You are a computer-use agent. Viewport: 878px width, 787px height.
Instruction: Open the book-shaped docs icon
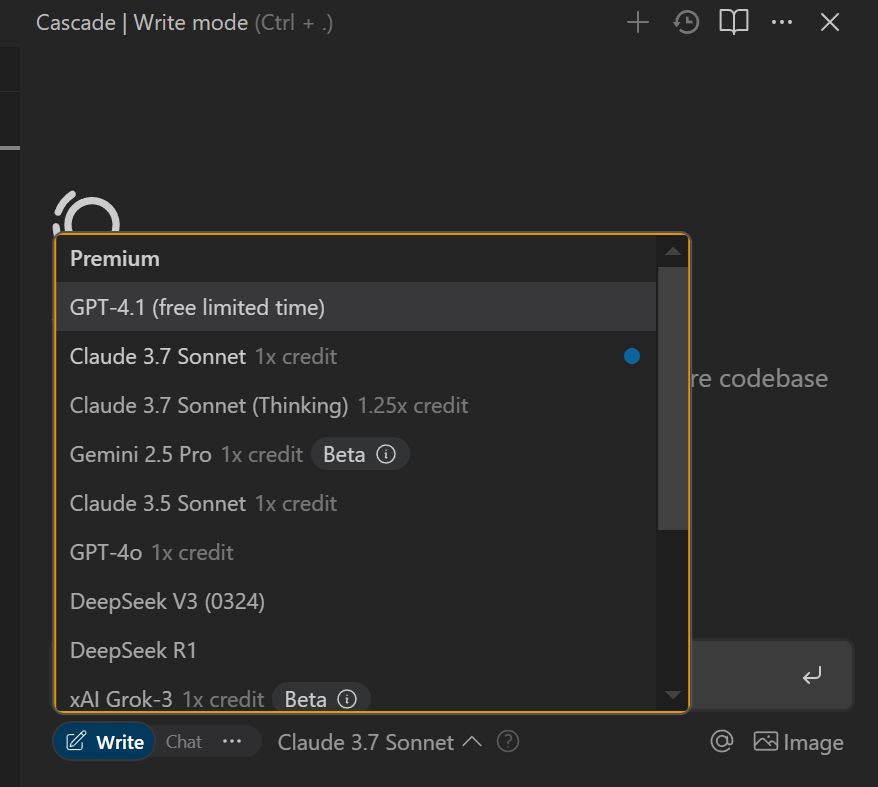tap(734, 22)
